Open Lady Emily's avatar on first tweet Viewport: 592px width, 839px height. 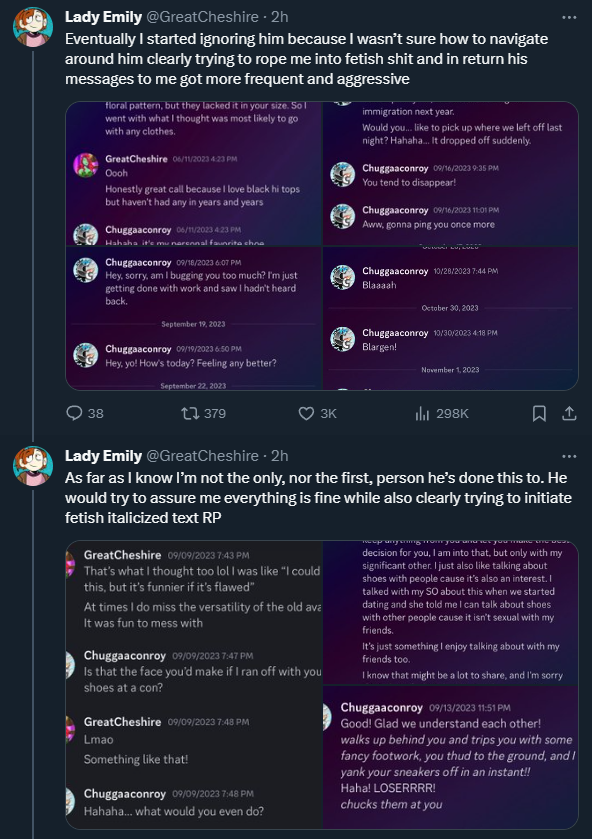click(x=33, y=27)
